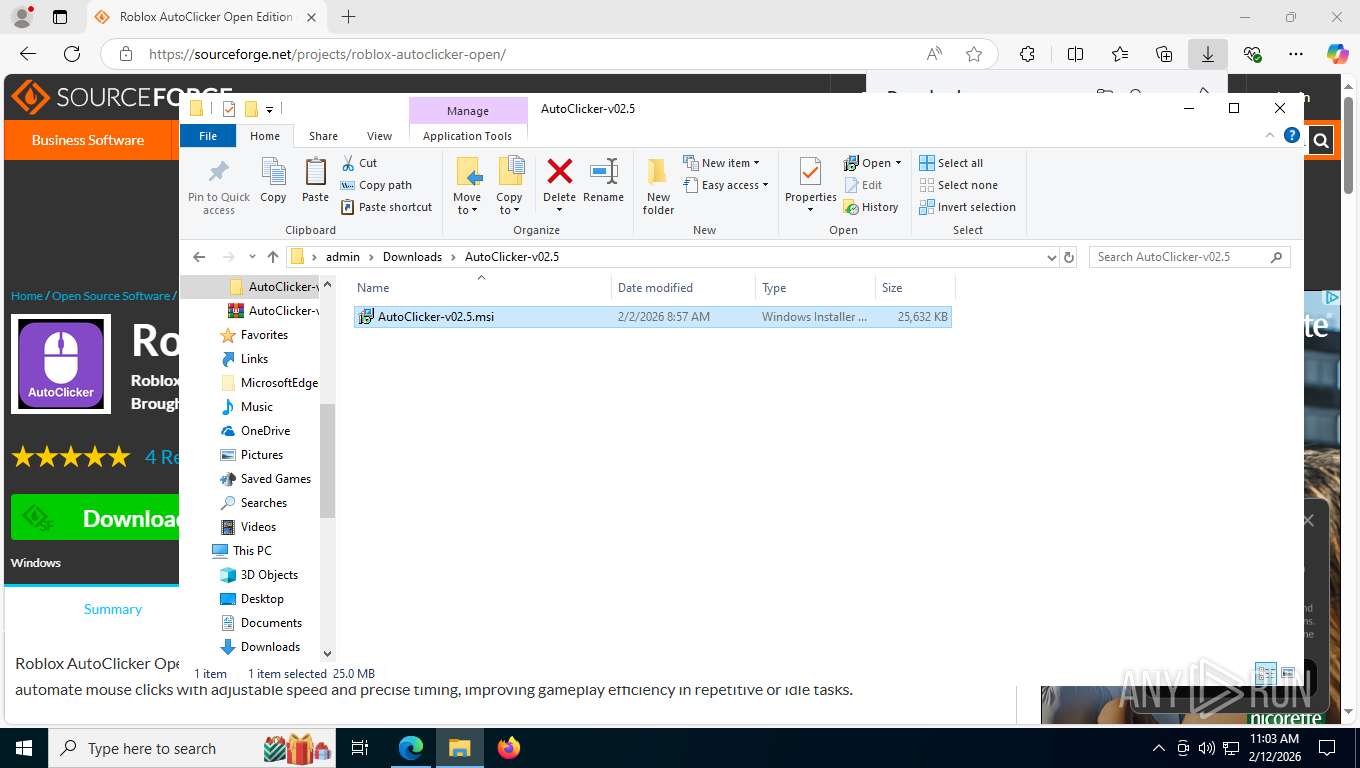The image size is (1360, 768).
Task: Open Favorites in the navigation pane
Action: tap(264, 335)
